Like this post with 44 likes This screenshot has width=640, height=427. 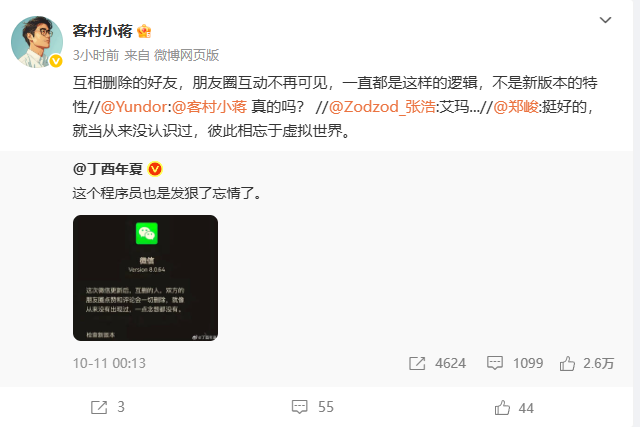click(514, 408)
